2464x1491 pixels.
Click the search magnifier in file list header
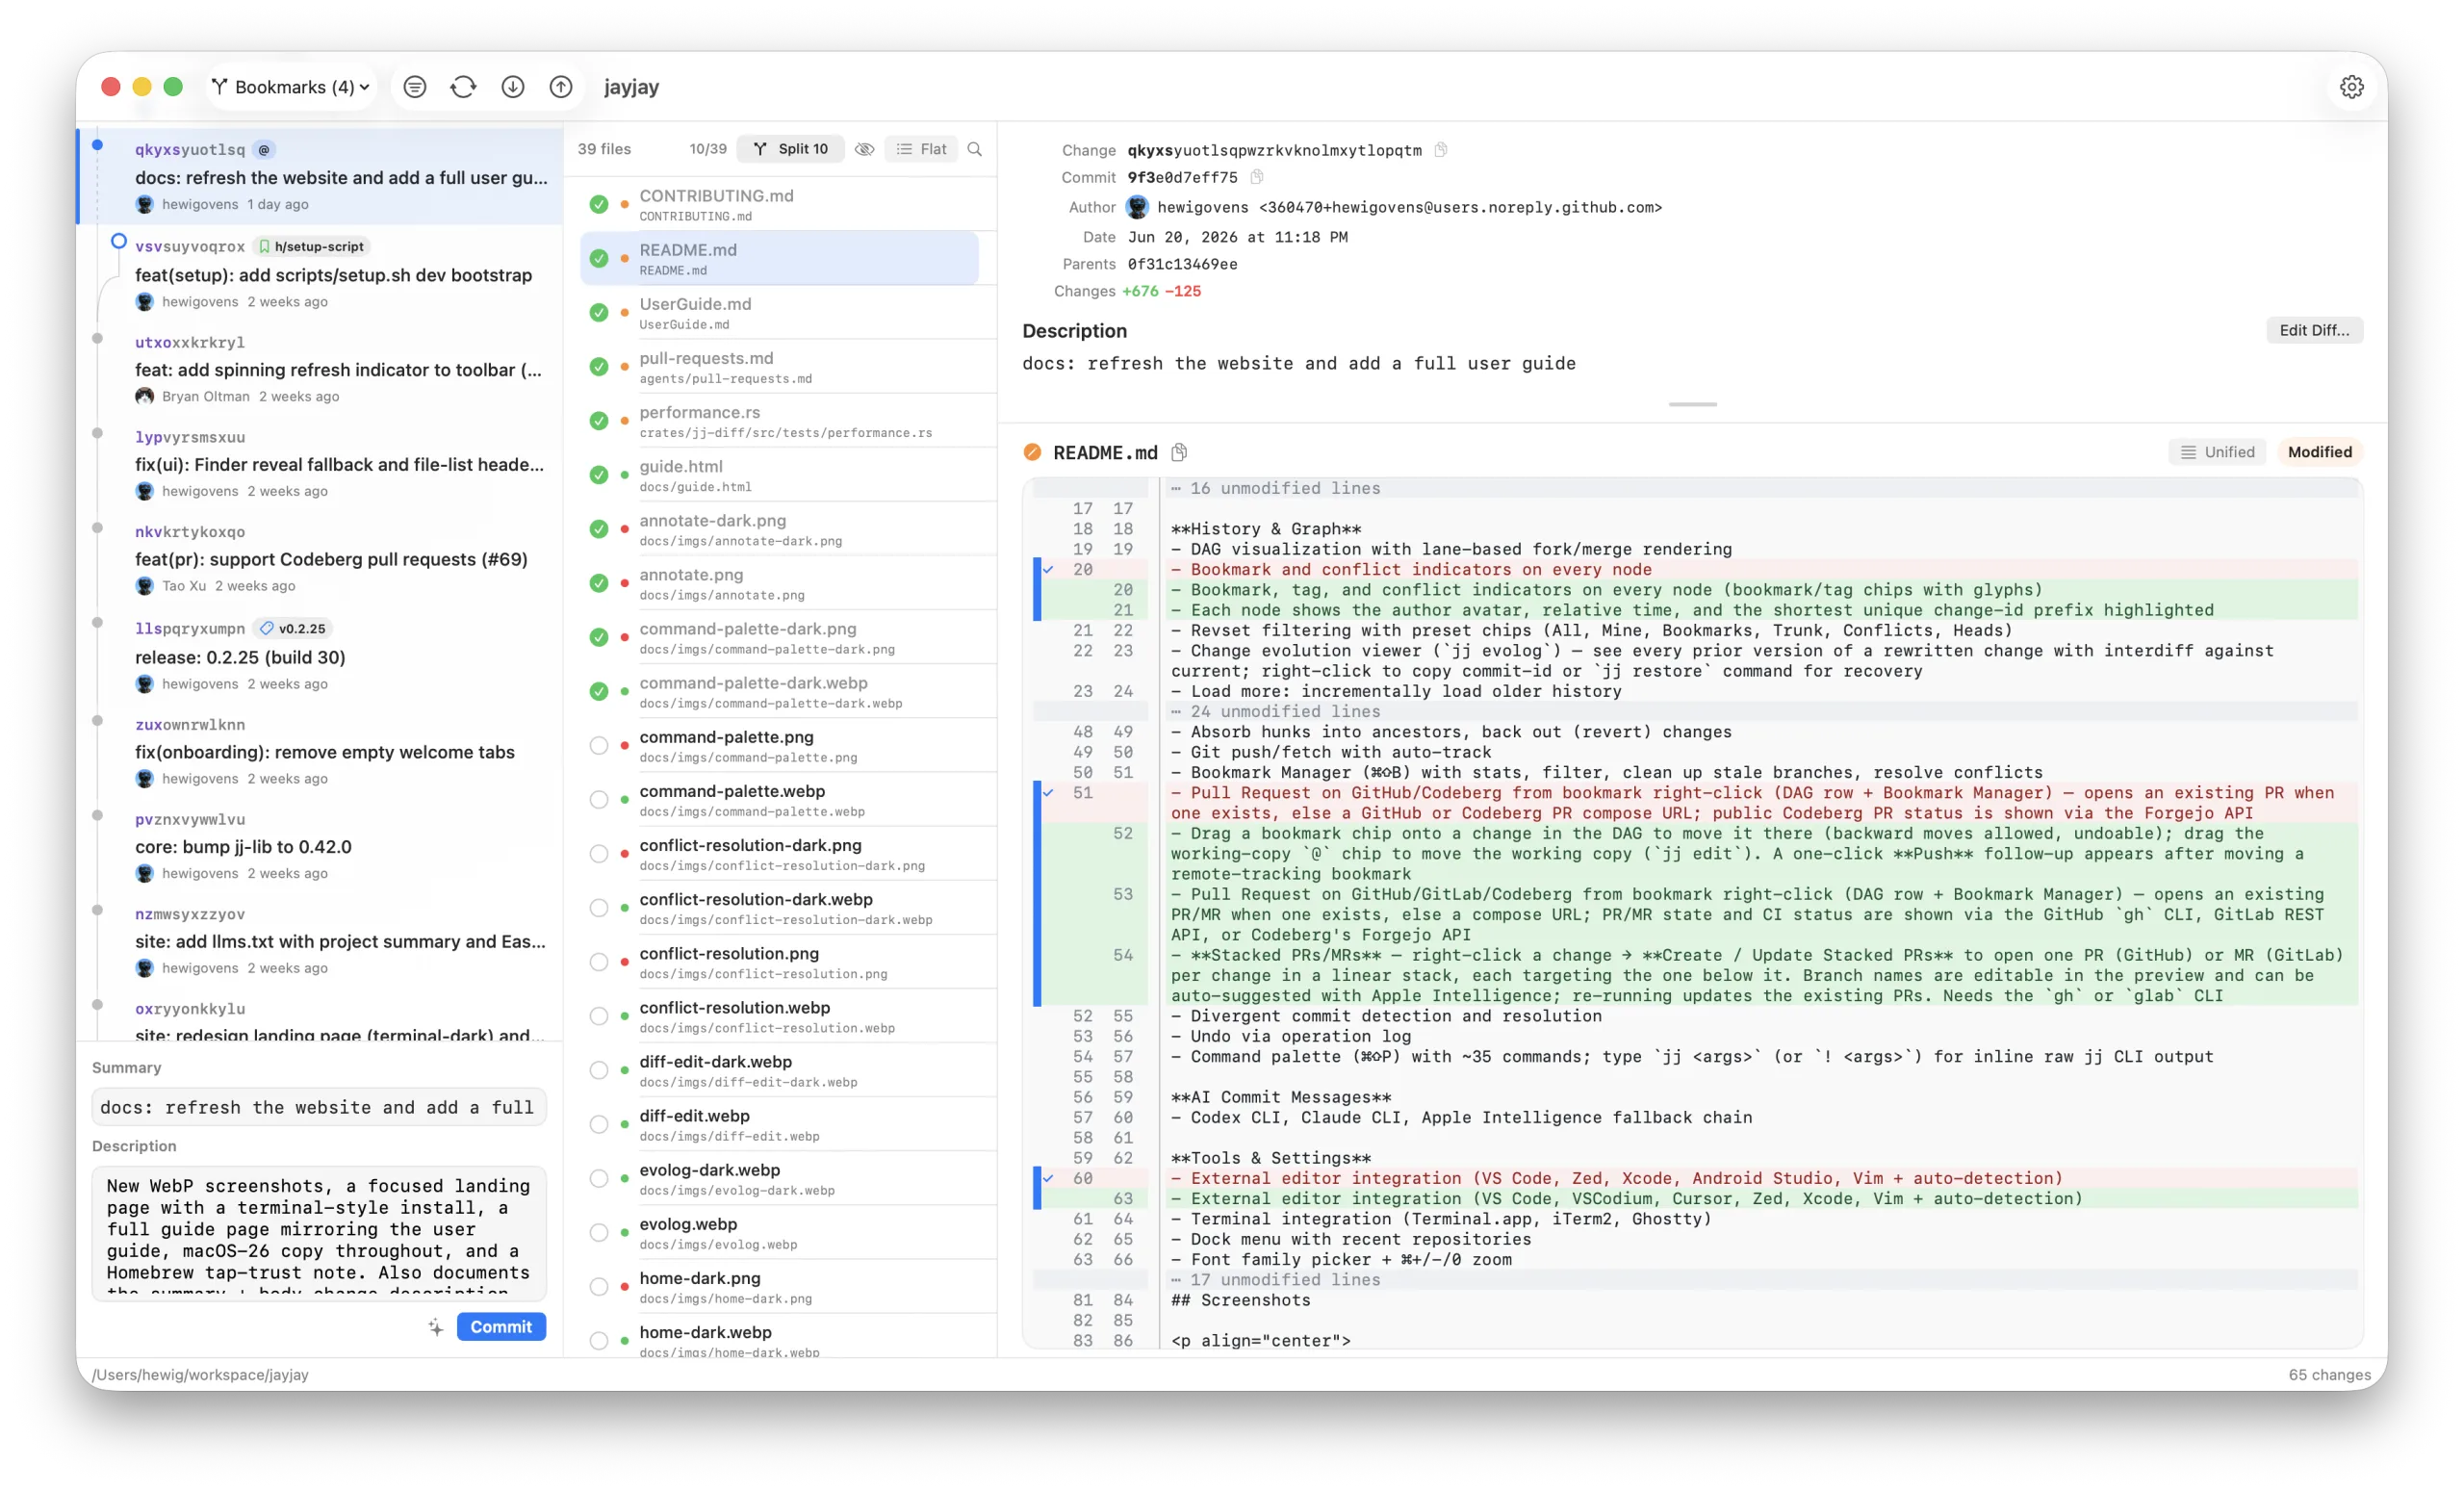click(x=975, y=149)
